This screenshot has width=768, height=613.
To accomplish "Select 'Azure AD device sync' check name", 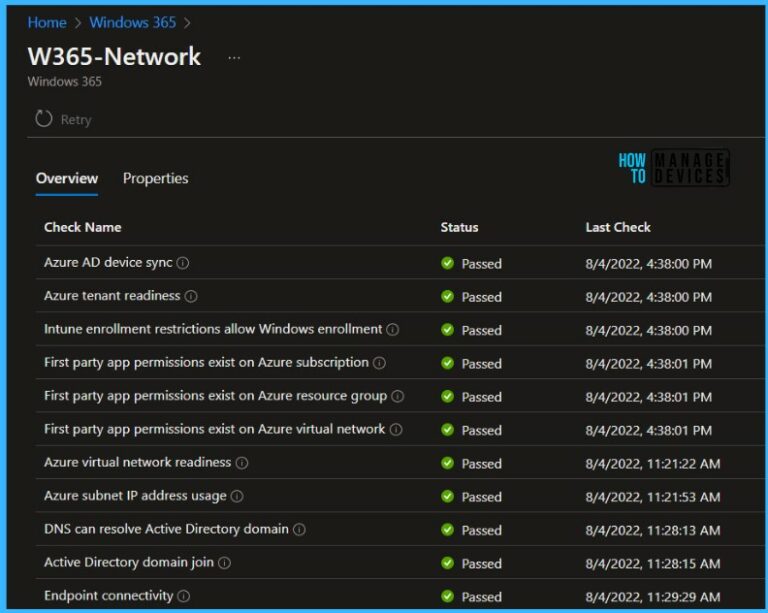I will 108,262.
